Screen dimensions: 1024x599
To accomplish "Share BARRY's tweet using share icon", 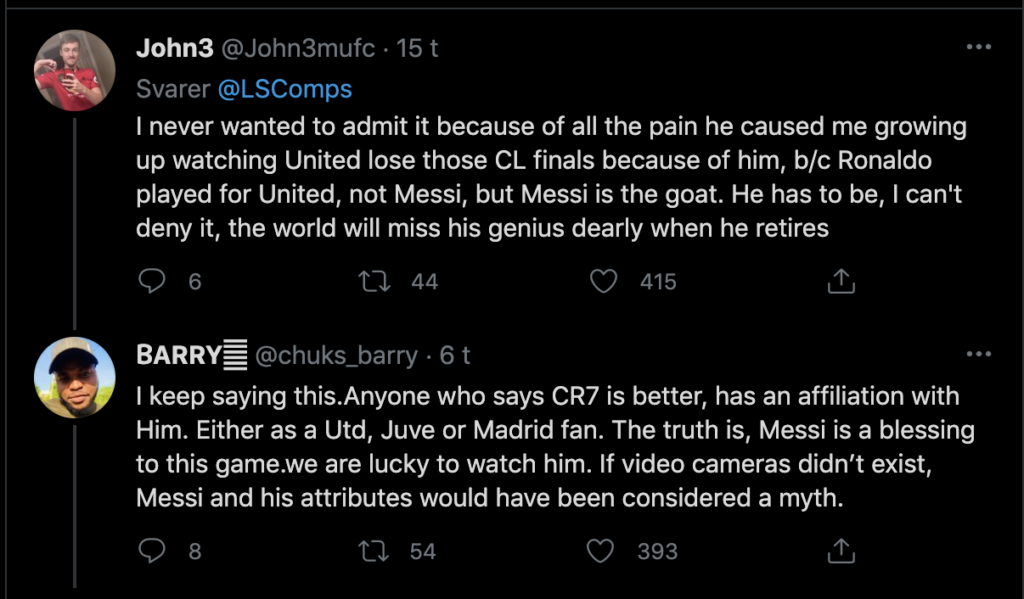I will pyautogui.click(x=840, y=551).
